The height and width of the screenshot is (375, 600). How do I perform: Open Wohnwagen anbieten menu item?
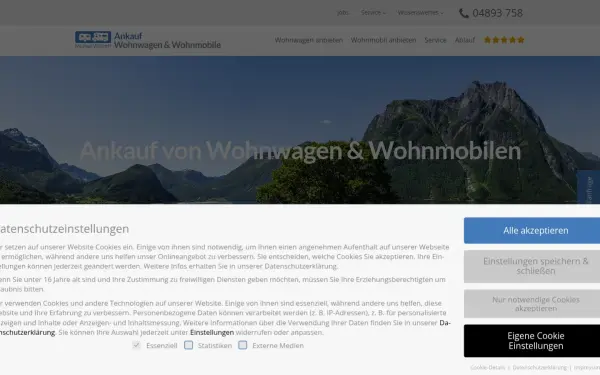308,40
